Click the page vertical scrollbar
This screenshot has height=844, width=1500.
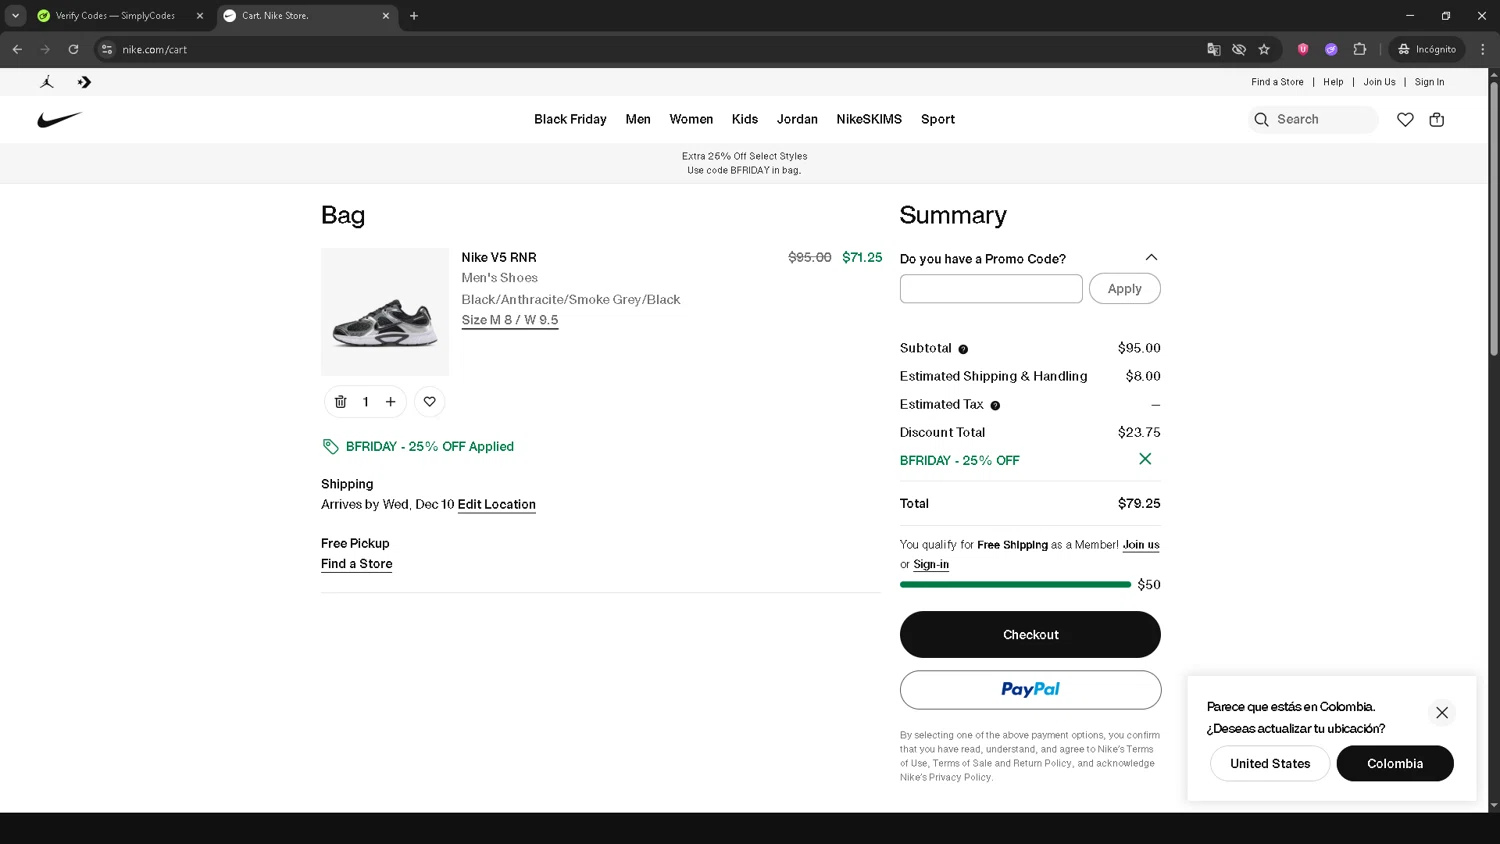(x=1494, y=220)
